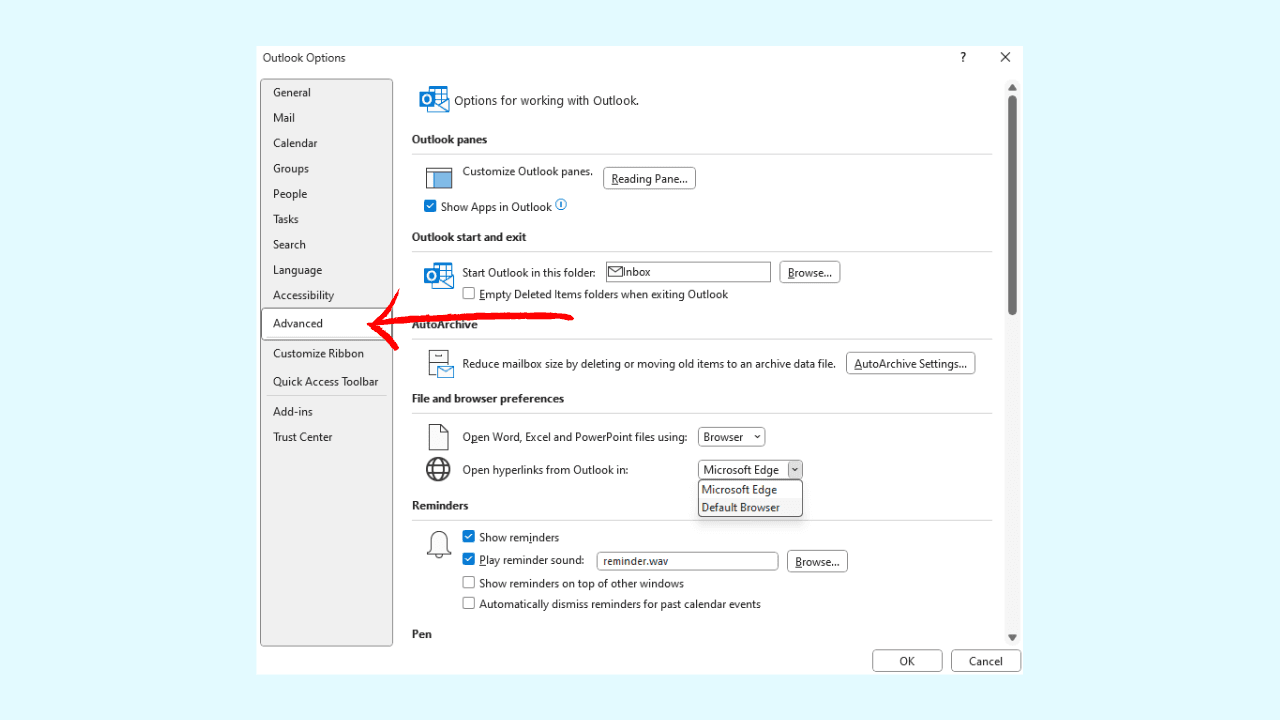1280x720 pixels.
Task: Click the reminders bell icon
Action: [438, 545]
